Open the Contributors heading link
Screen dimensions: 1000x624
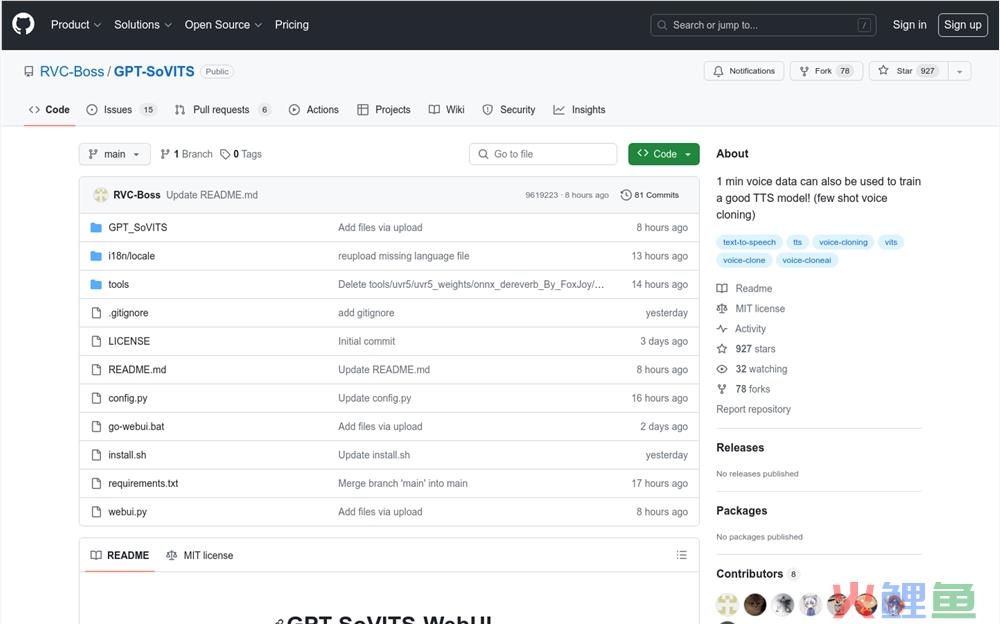click(x=757, y=574)
